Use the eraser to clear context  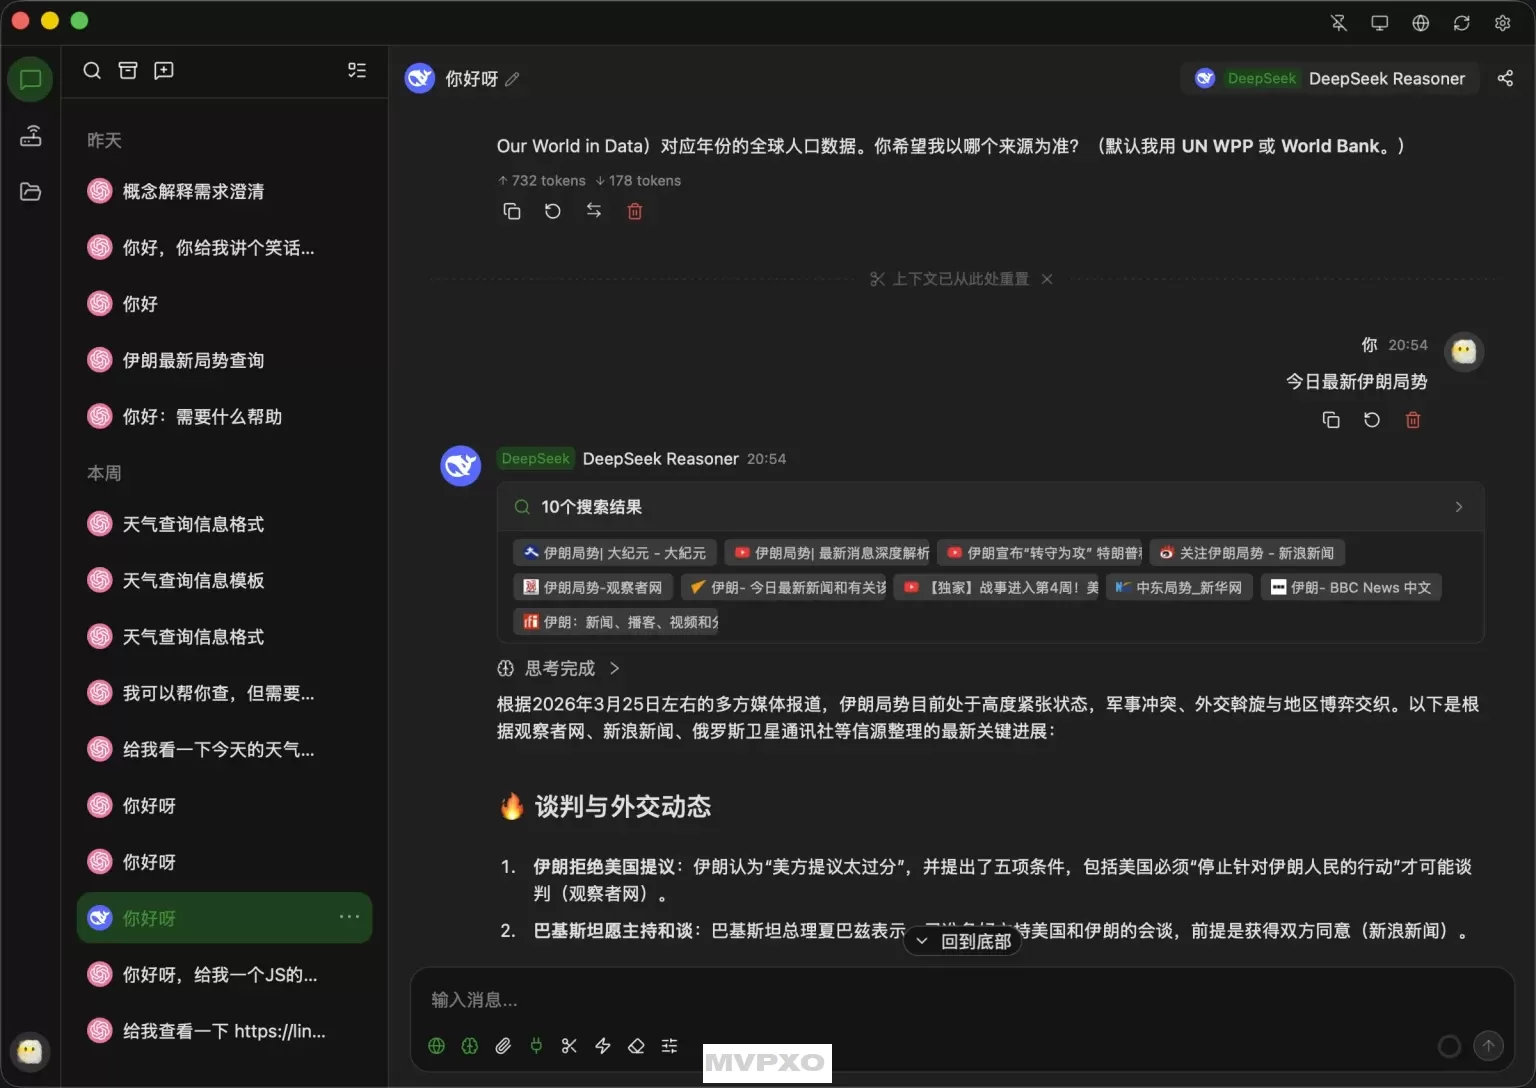pyautogui.click(x=636, y=1045)
